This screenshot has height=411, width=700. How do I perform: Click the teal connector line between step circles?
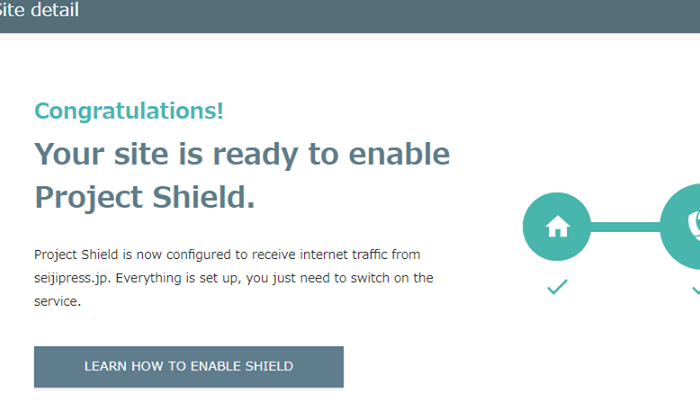pos(625,227)
